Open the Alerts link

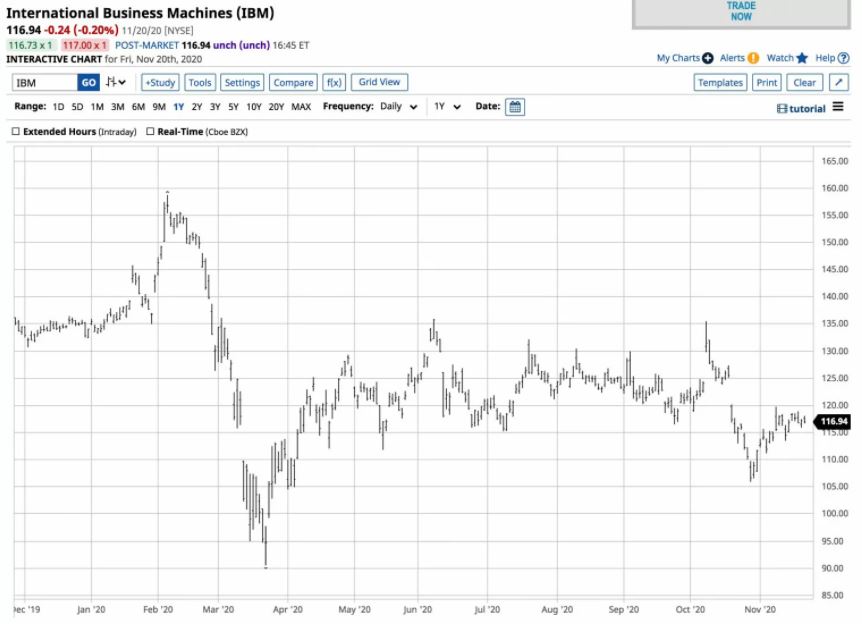732,58
